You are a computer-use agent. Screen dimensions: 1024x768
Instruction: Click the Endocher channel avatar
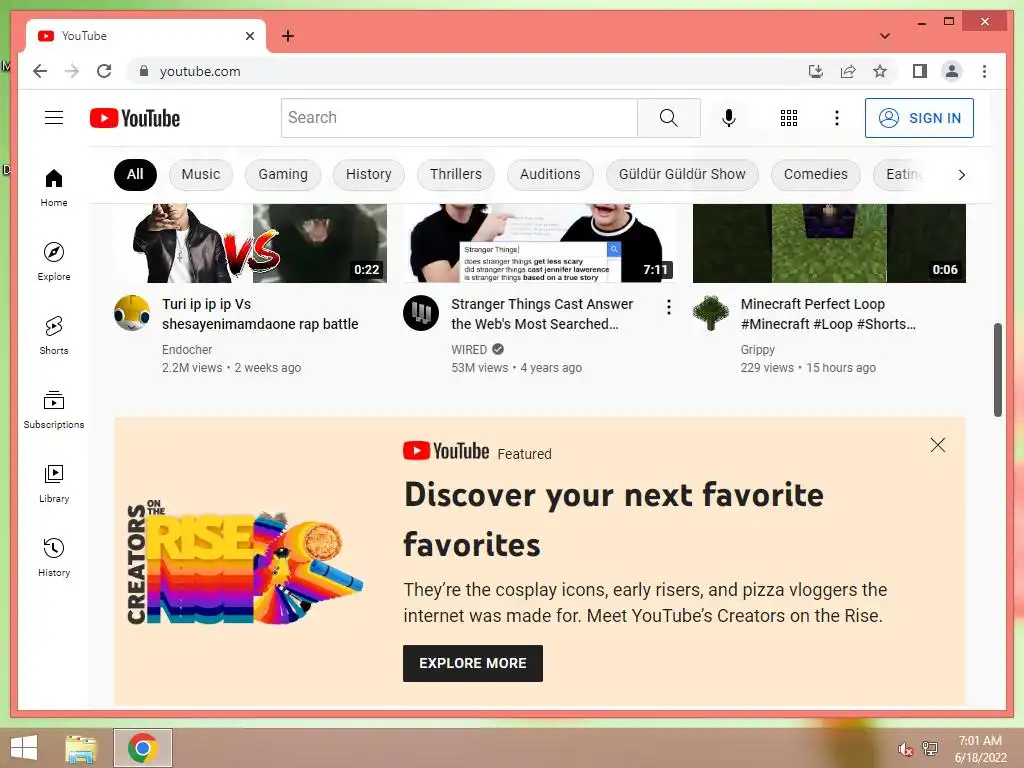point(132,313)
